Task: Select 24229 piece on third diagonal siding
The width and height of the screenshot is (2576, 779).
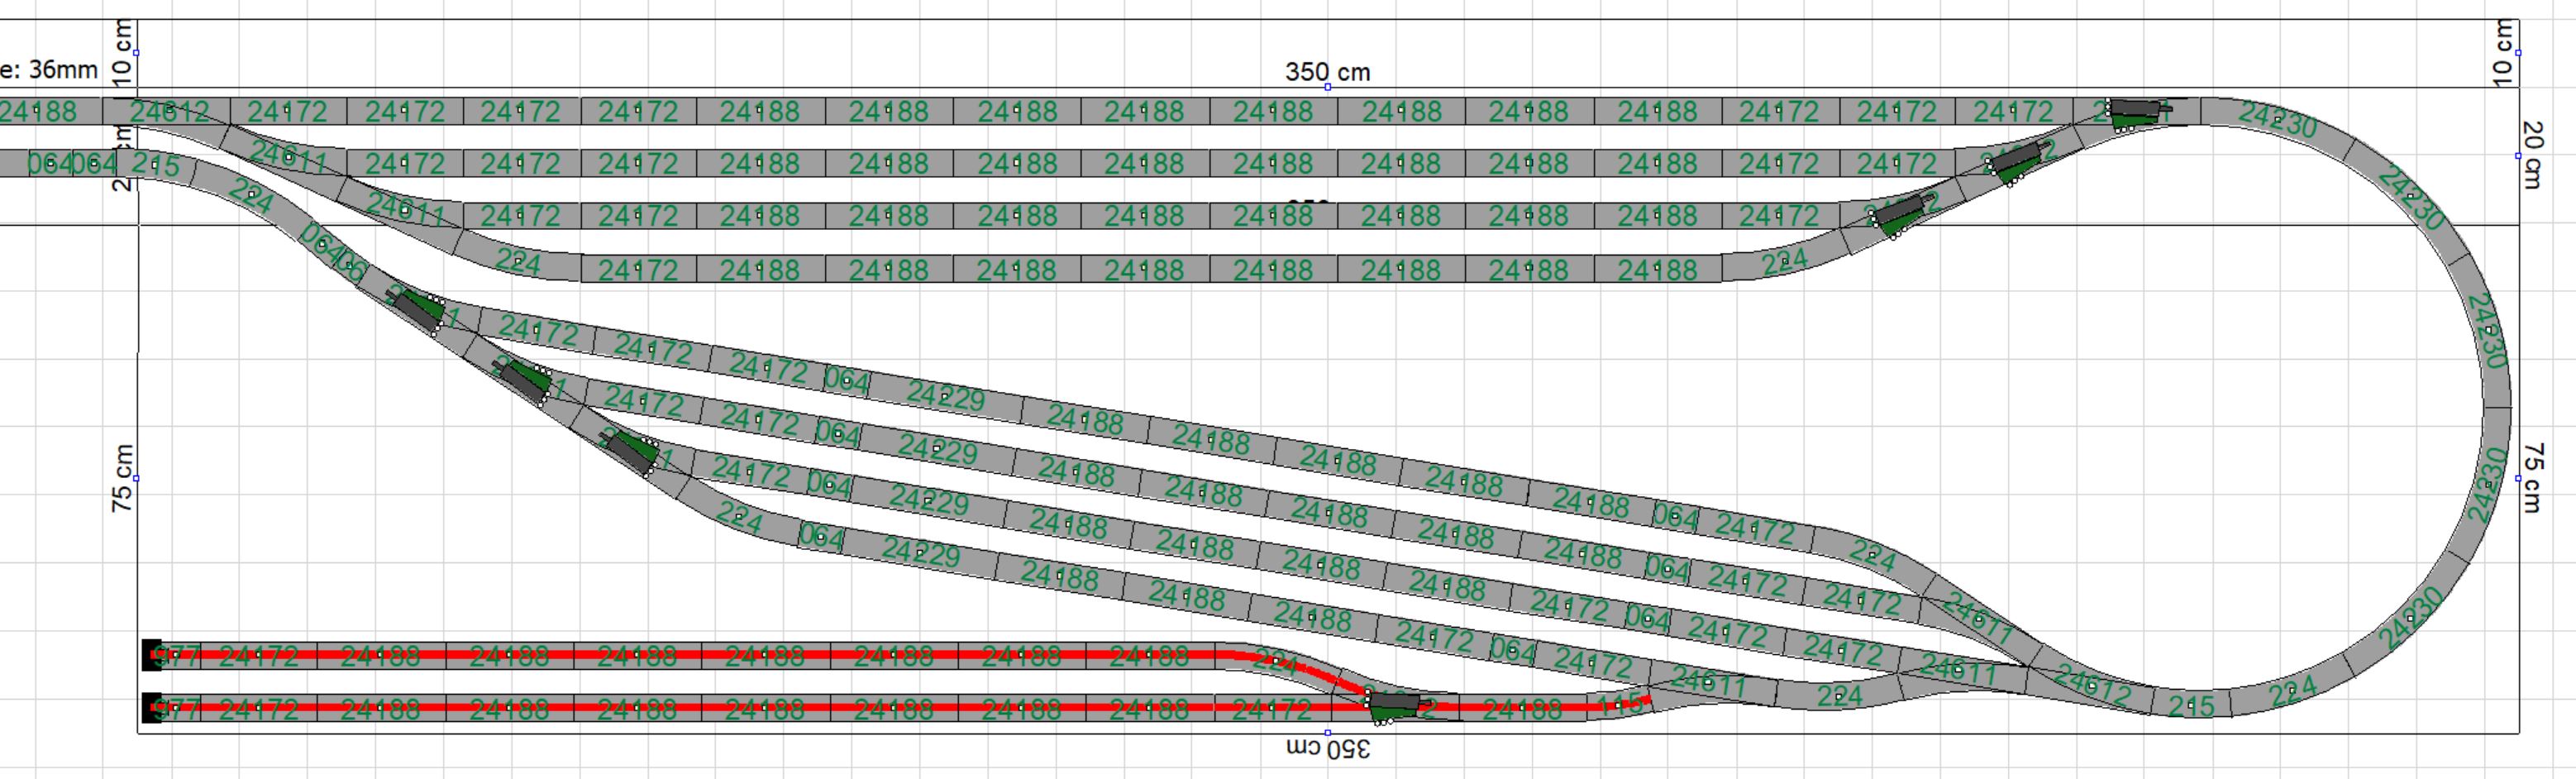Action: coord(929,500)
